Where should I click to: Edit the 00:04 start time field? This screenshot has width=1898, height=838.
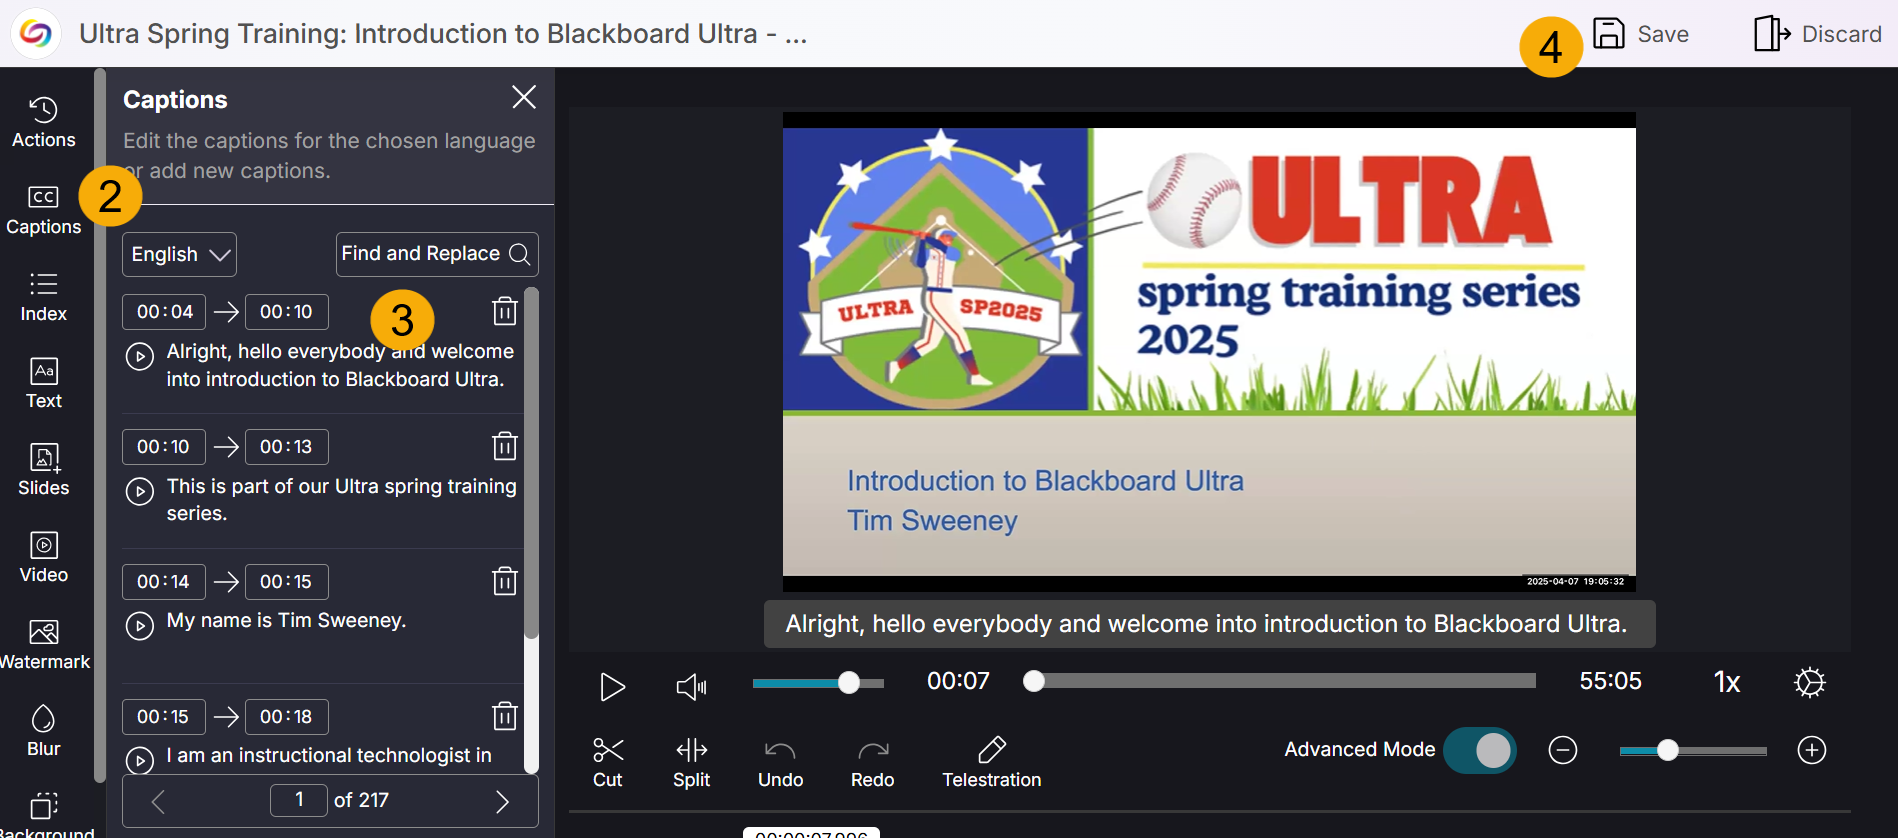coord(164,312)
